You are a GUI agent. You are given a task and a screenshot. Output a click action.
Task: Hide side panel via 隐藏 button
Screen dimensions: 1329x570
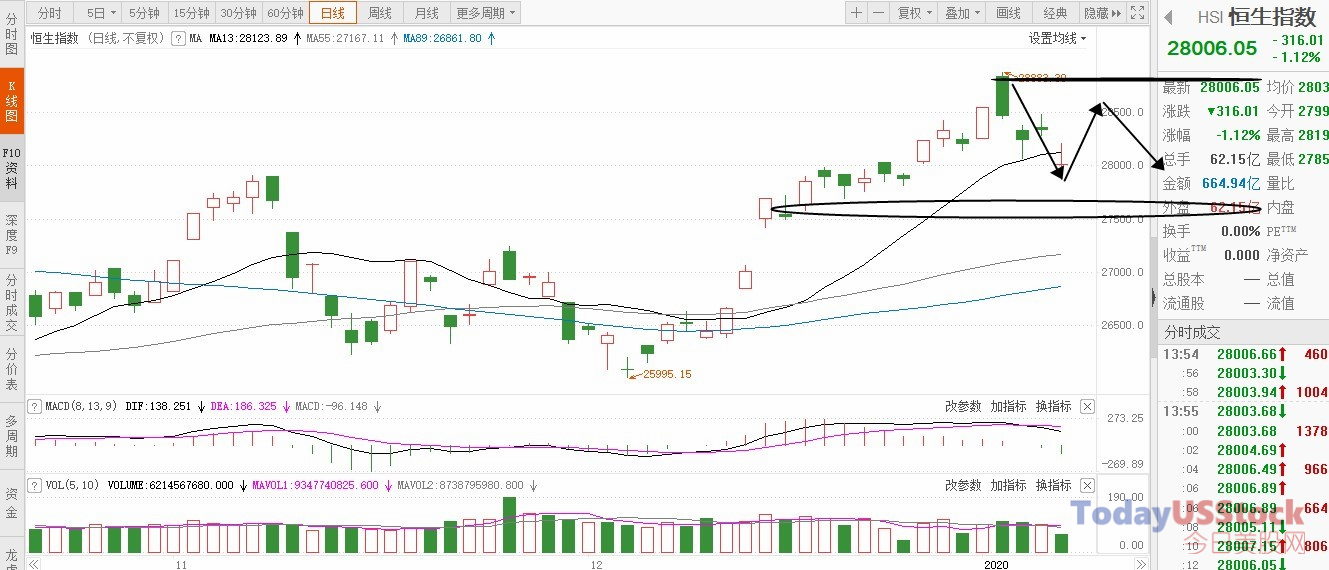click(x=1102, y=13)
